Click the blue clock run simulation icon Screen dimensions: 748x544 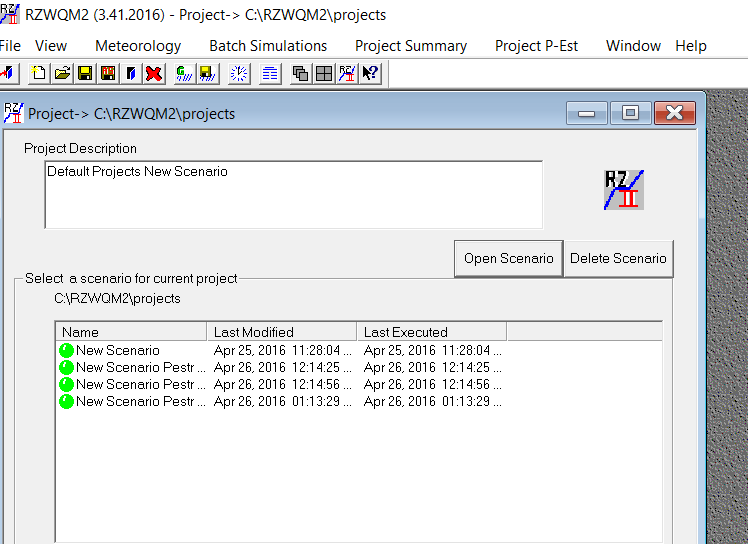click(239, 73)
